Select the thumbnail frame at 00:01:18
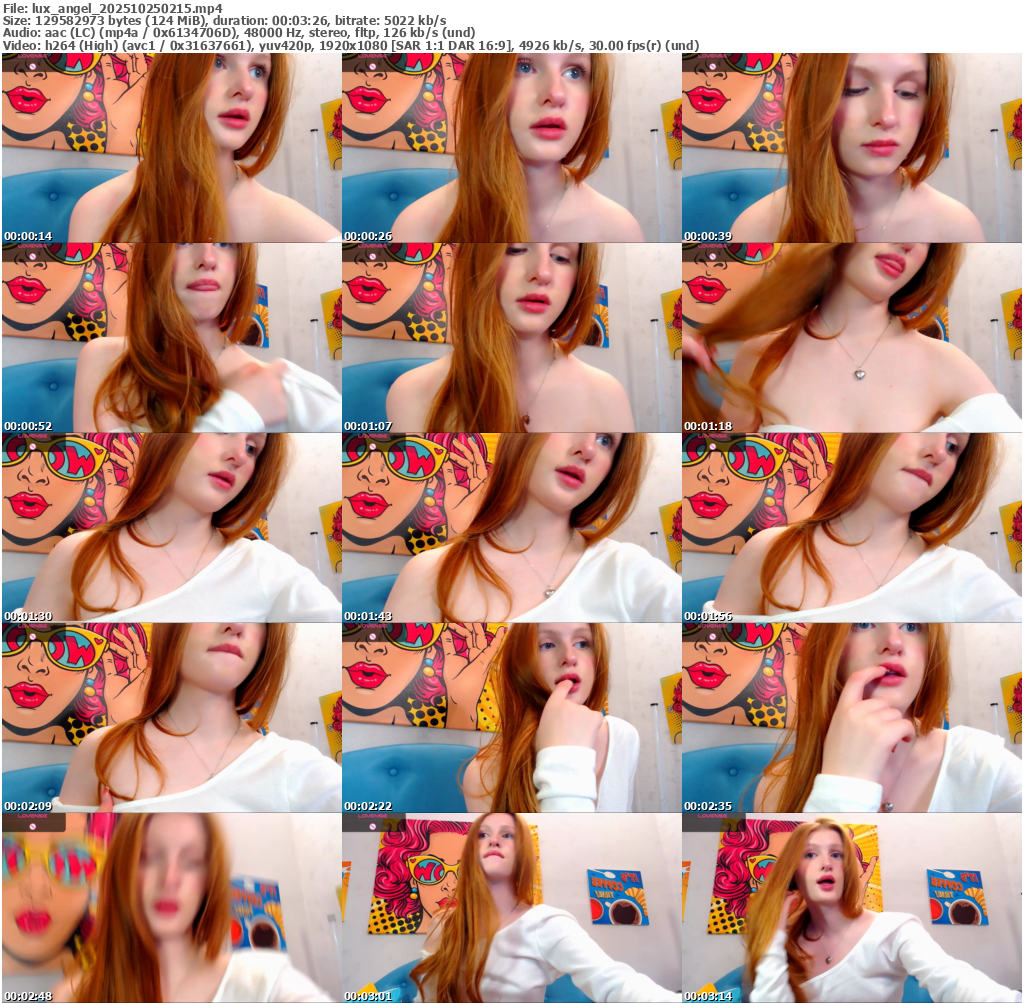This screenshot has height=1003, width=1024. pyautogui.click(x=852, y=338)
